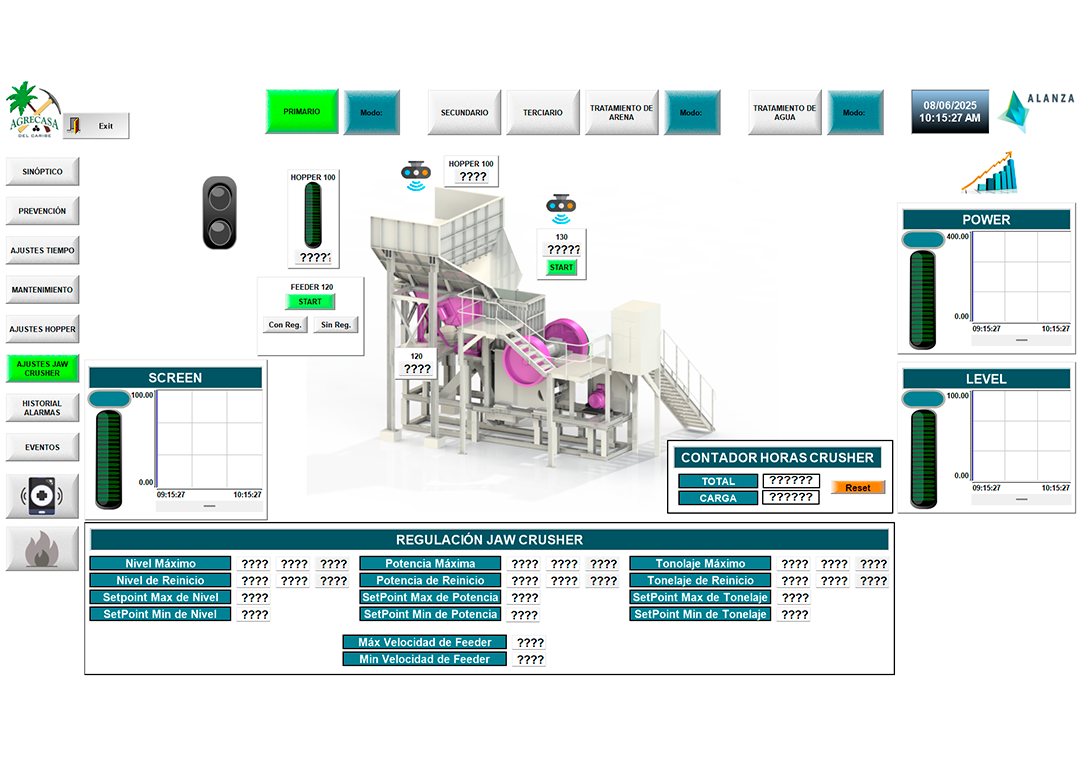Click the traffic light status indicator
1080x764 pixels.
[x=220, y=213]
